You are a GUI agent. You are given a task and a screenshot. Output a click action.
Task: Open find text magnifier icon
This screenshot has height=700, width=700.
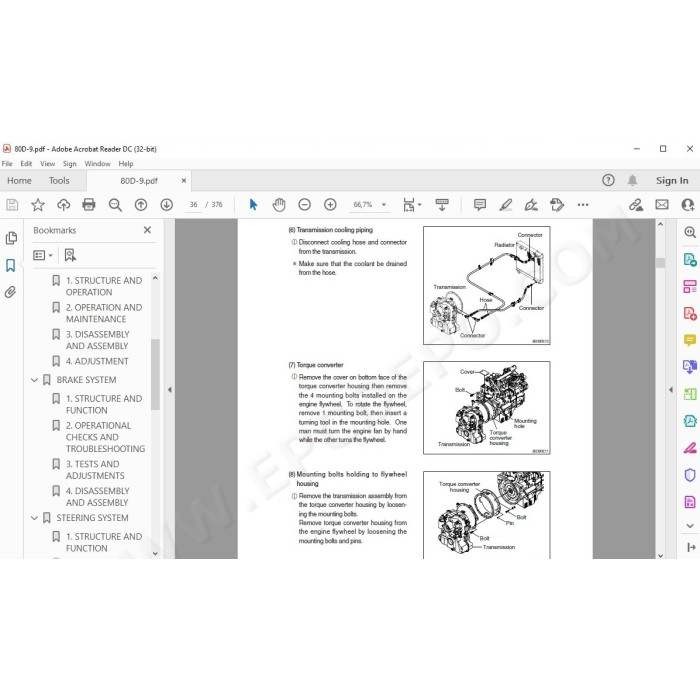(115, 205)
